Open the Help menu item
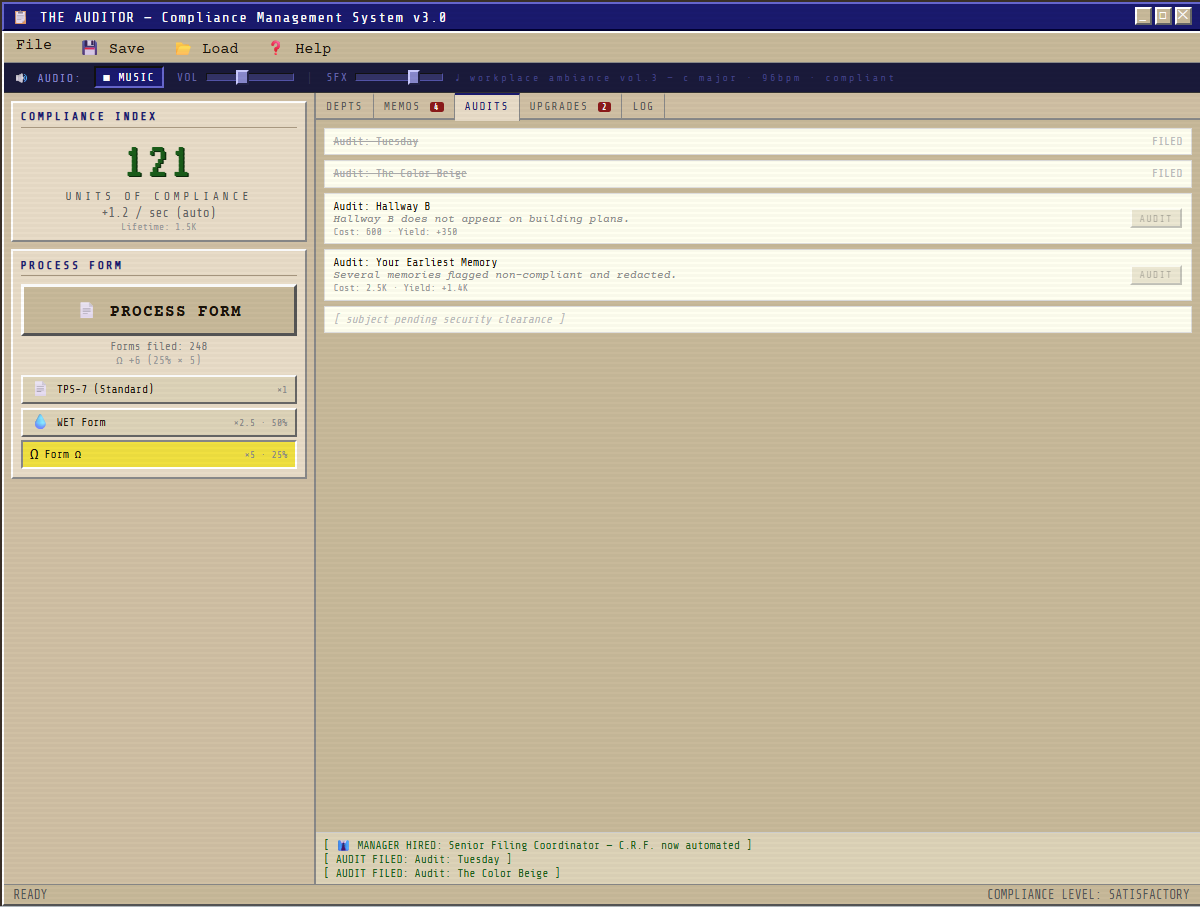The width and height of the screenshot is (1200, 907). point(299,48)
